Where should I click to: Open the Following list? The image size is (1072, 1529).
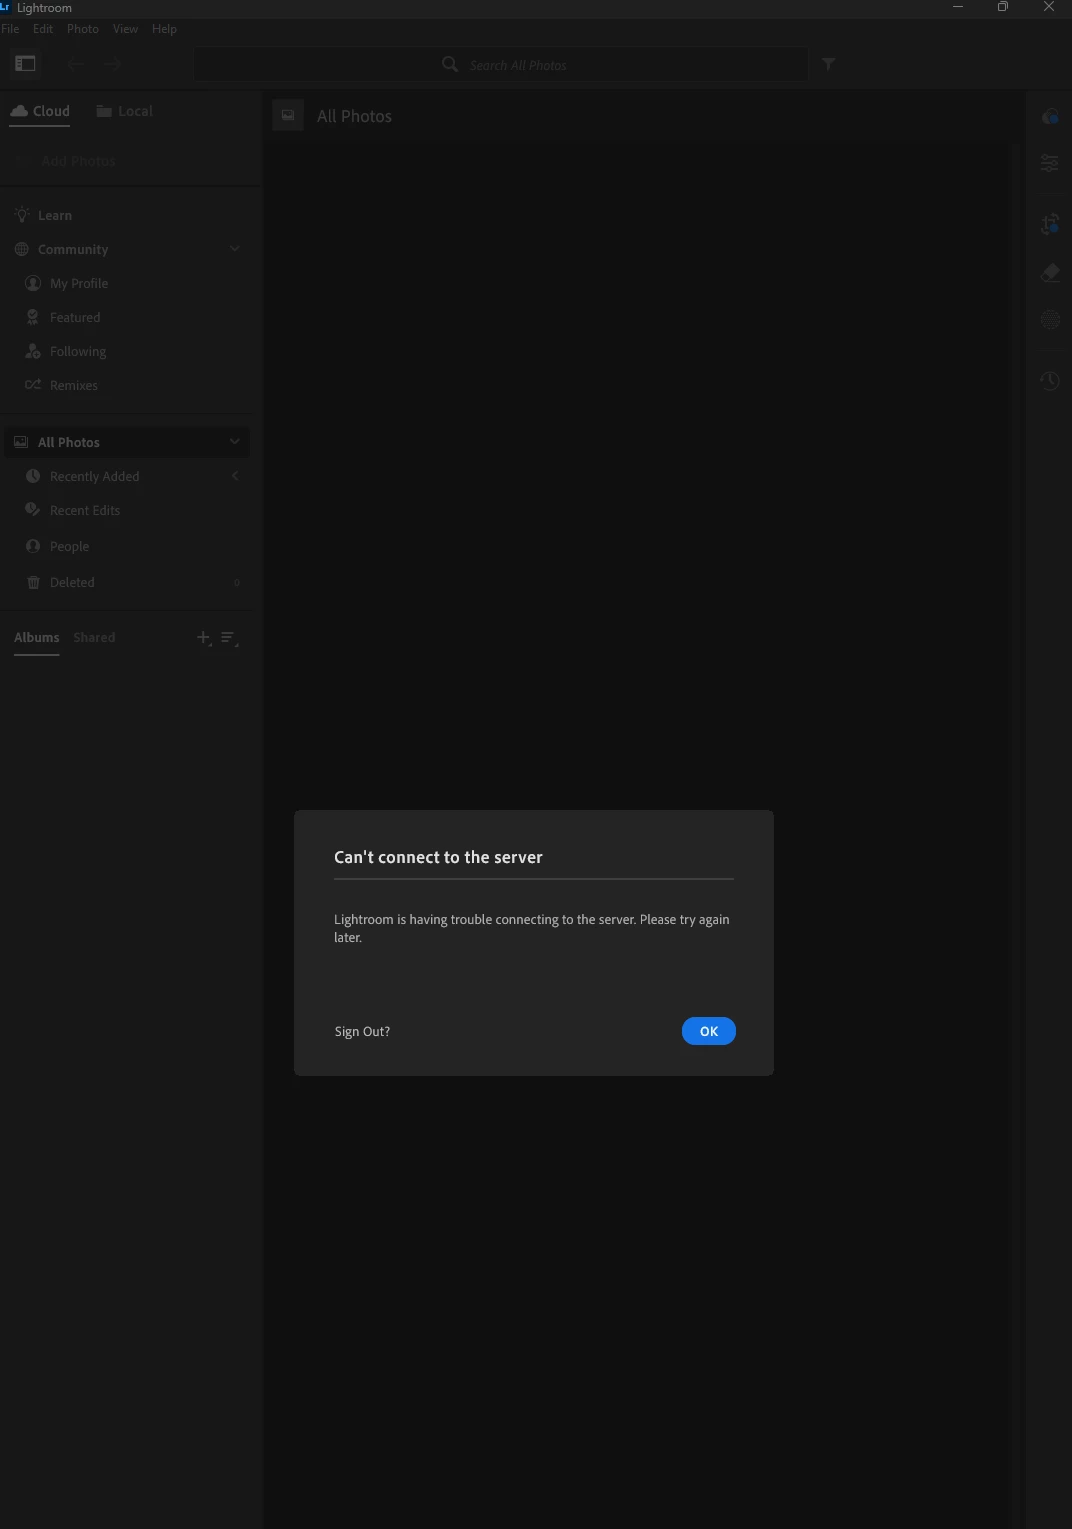(78, 351)
